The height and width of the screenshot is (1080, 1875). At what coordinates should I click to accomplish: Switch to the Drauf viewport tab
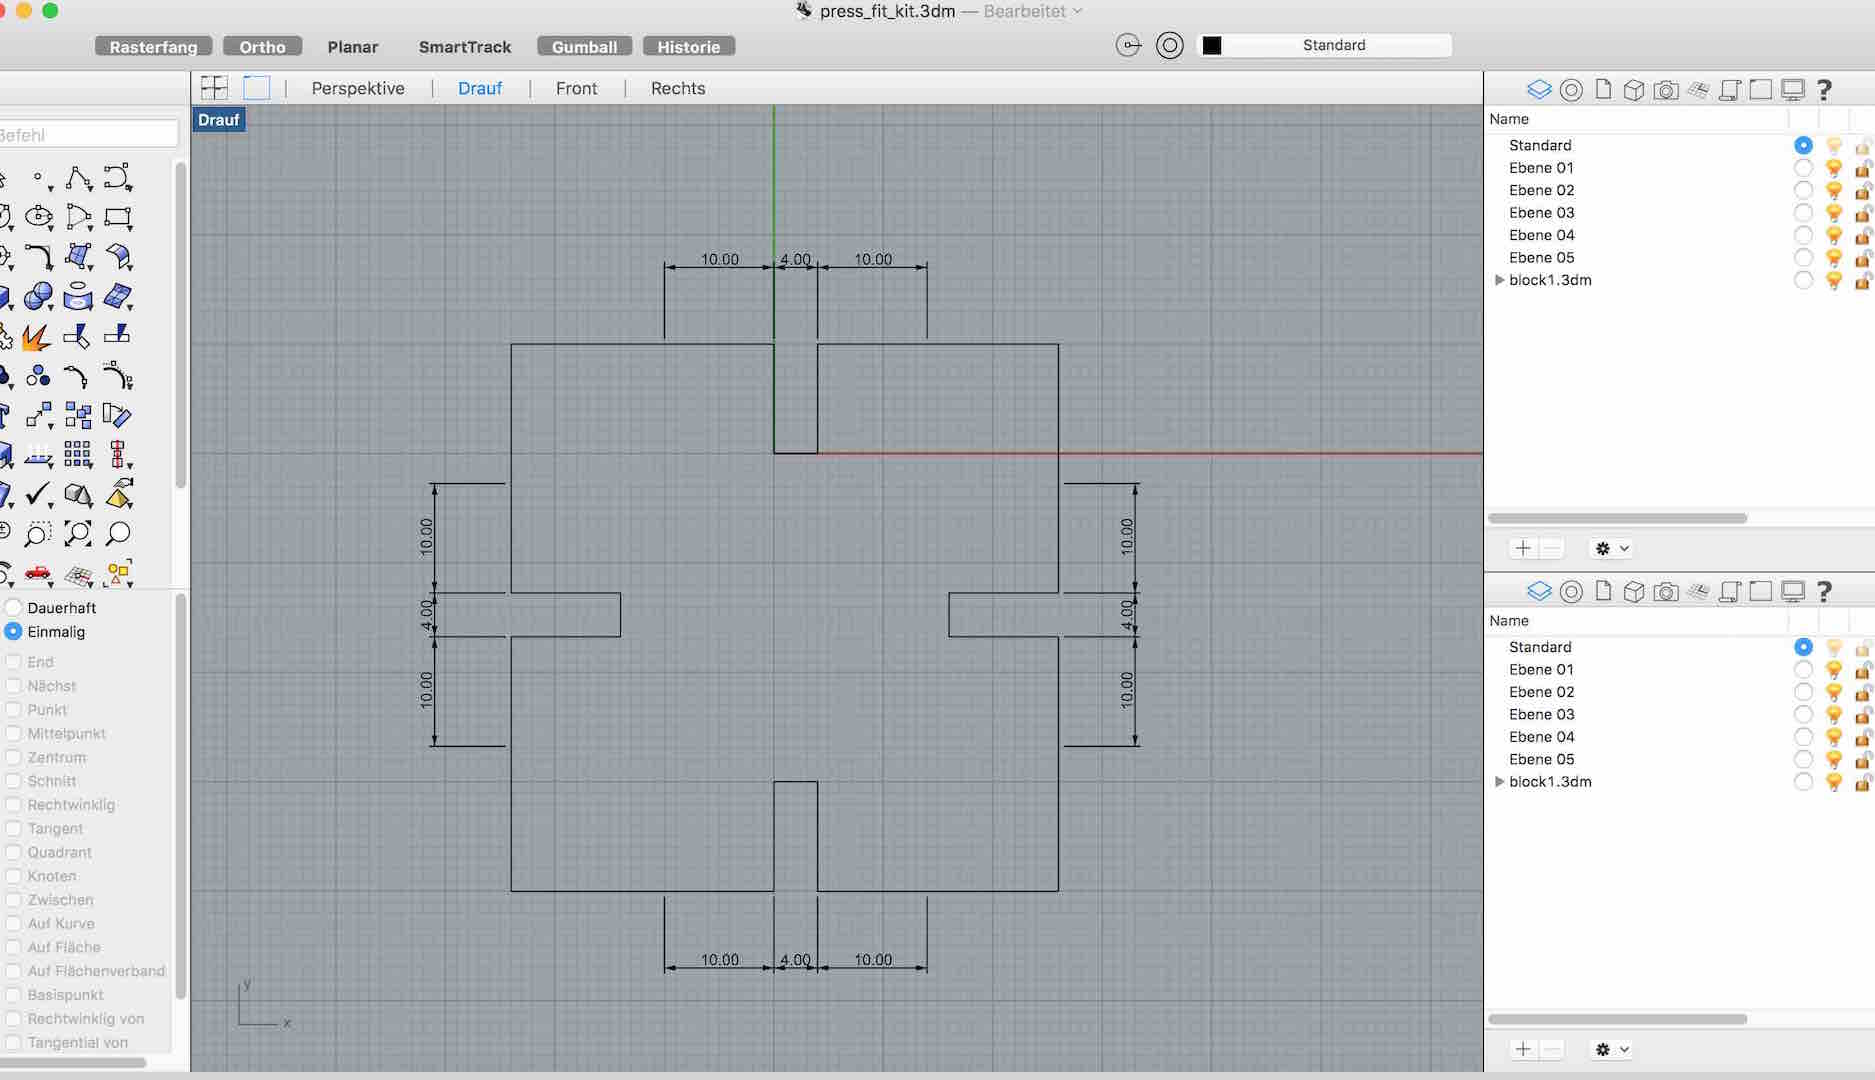[480, 88]
